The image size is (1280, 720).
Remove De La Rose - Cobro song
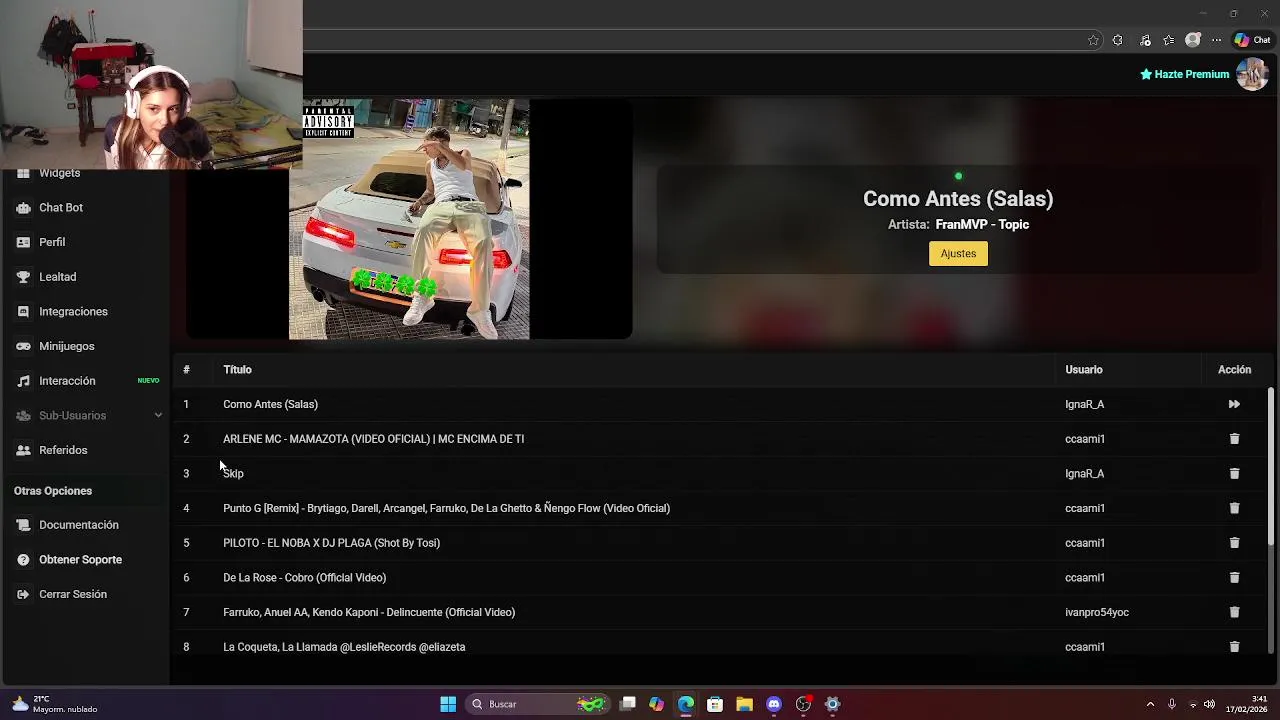(x=1234, y=577)
